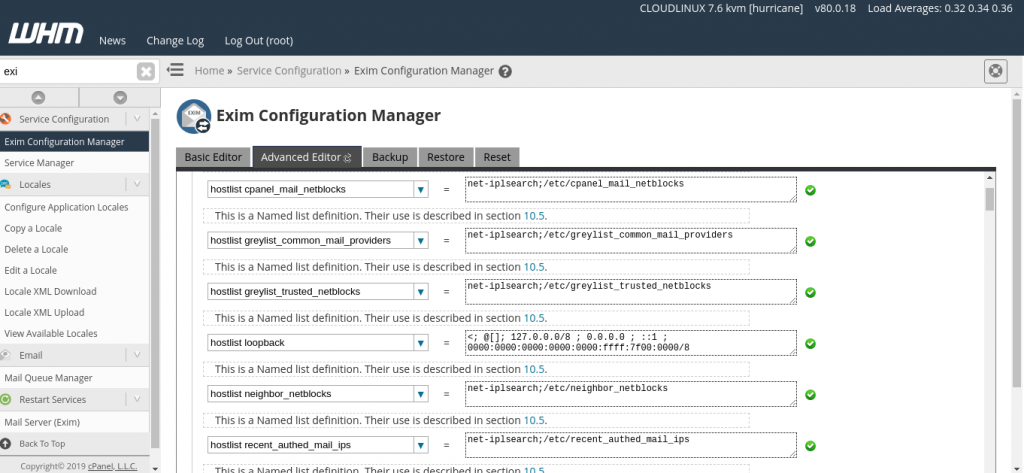Viewport: 1024px width, 473px height.
Task: Open section 10.5 link under cpanel_mail_netblocks
Action: 535,216
